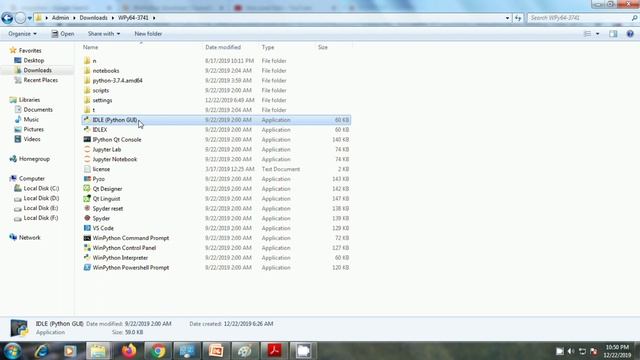This screenshot has width=640, height=360.
Task: Select the Jupyter Lab icon
Action: 87,149
